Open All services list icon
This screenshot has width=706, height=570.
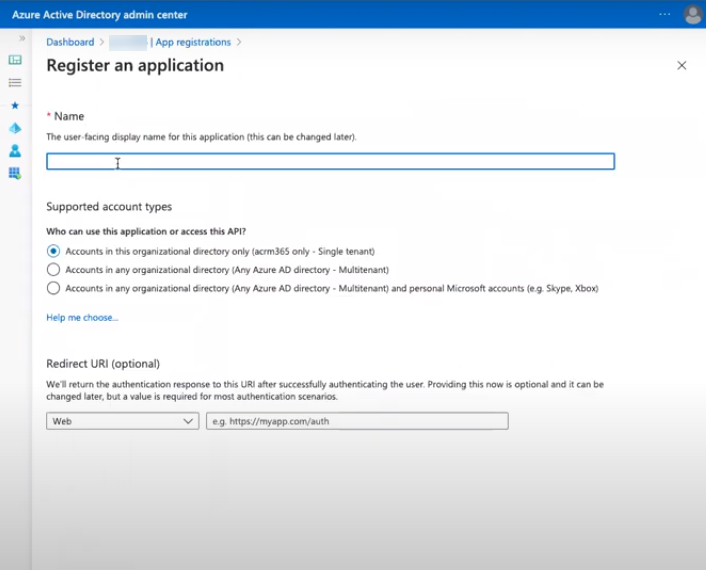15,82
